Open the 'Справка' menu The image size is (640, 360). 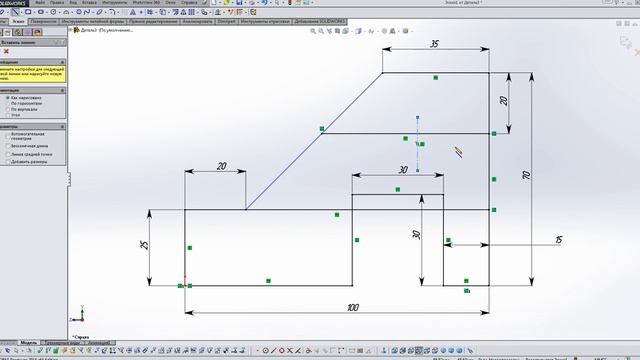(x=189, y=3)
